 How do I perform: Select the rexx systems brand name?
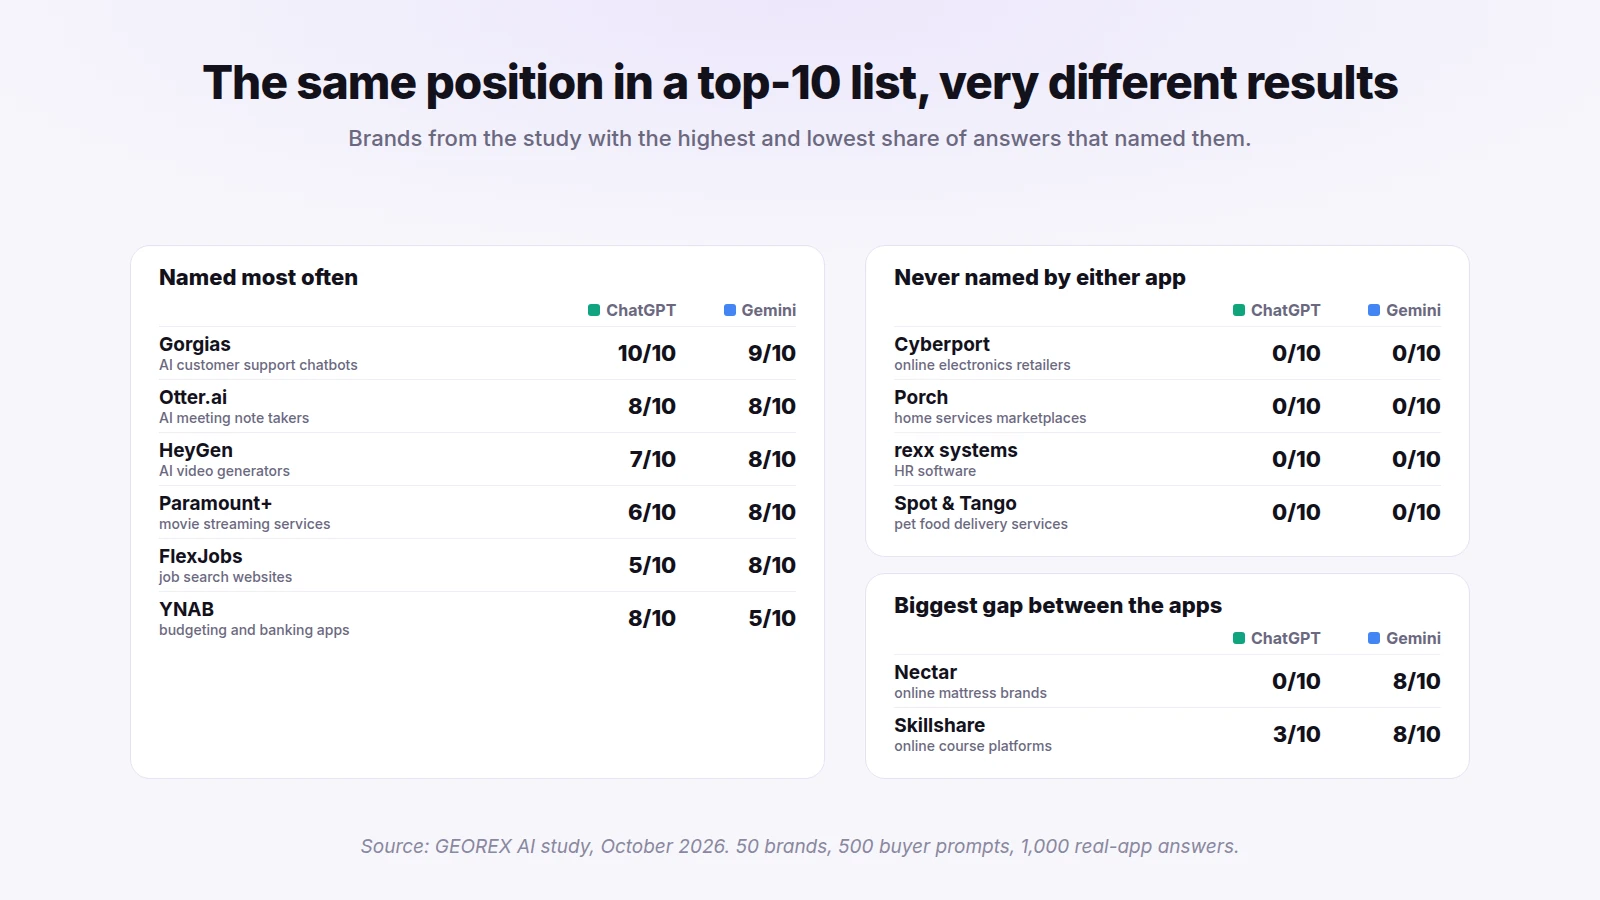click(956, 450)
